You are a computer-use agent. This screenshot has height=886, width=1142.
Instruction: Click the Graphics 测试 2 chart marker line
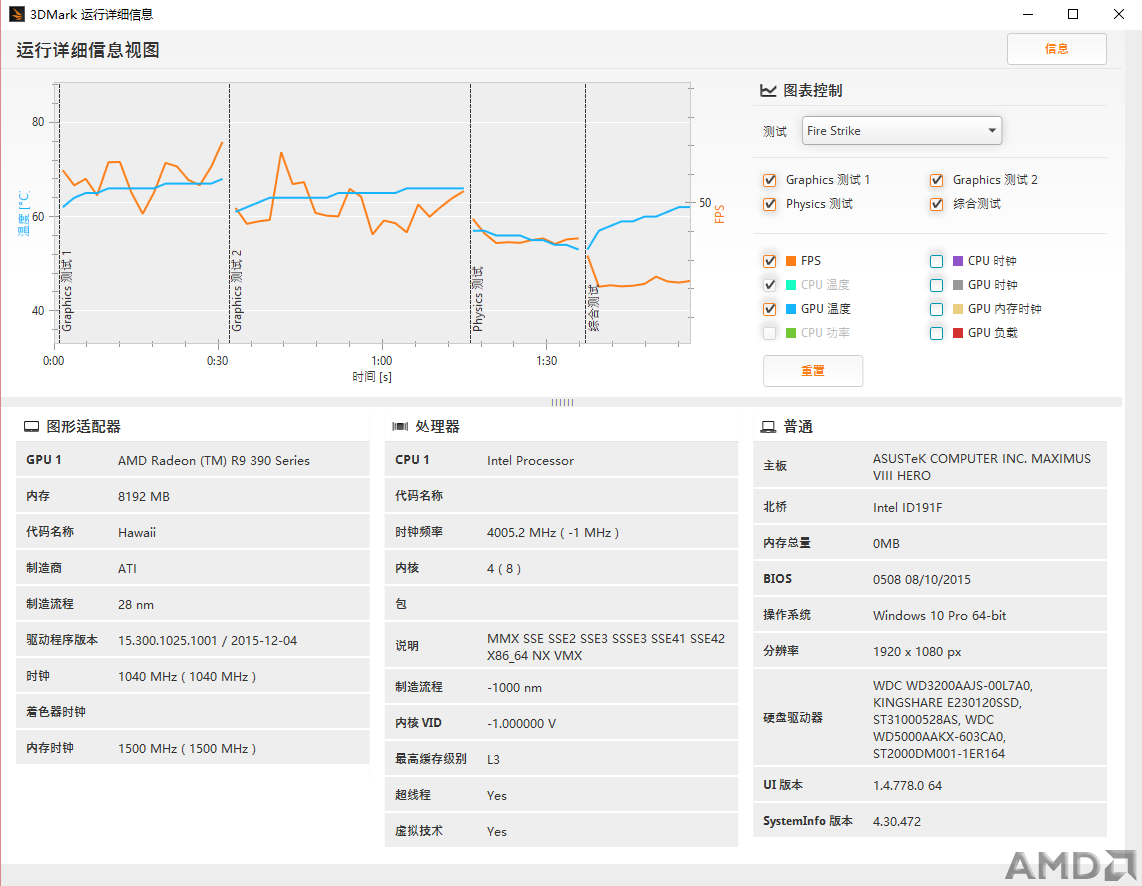pos(229,213)
